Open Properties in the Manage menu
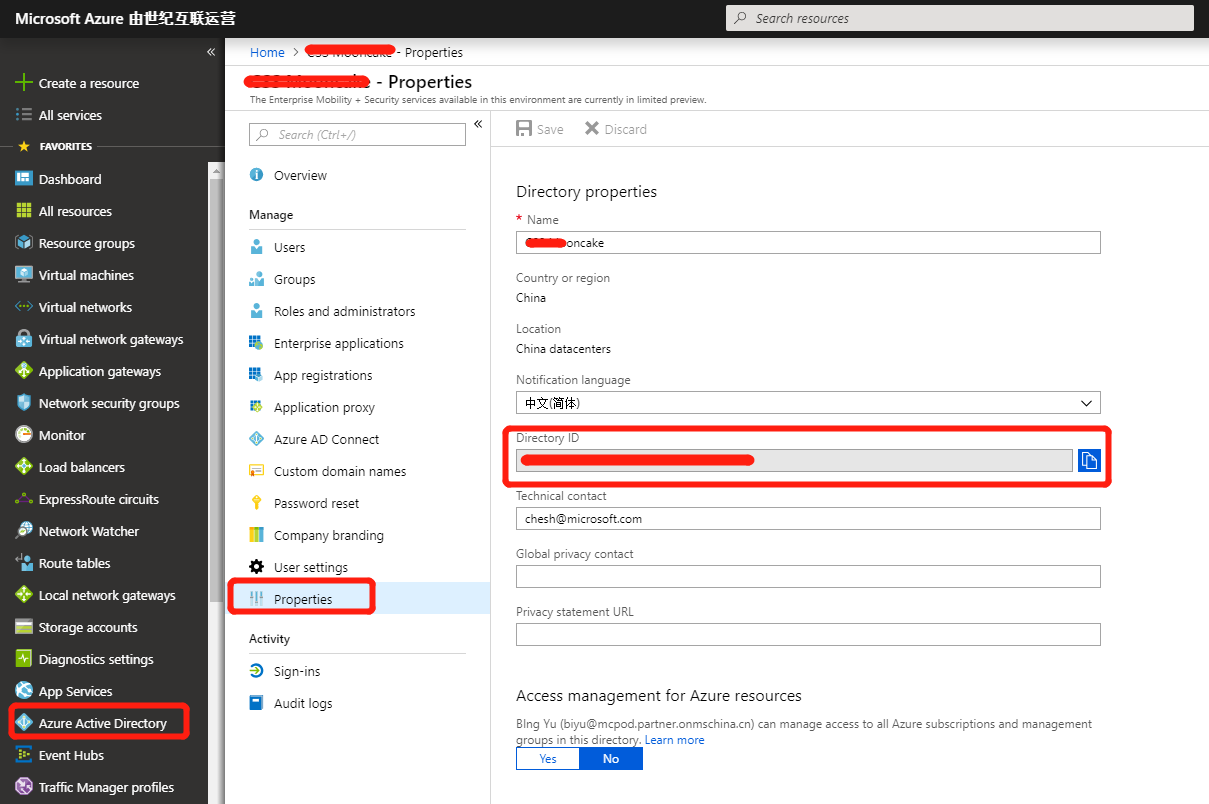This screenshot has height=804, width=1209. point(303,599)
